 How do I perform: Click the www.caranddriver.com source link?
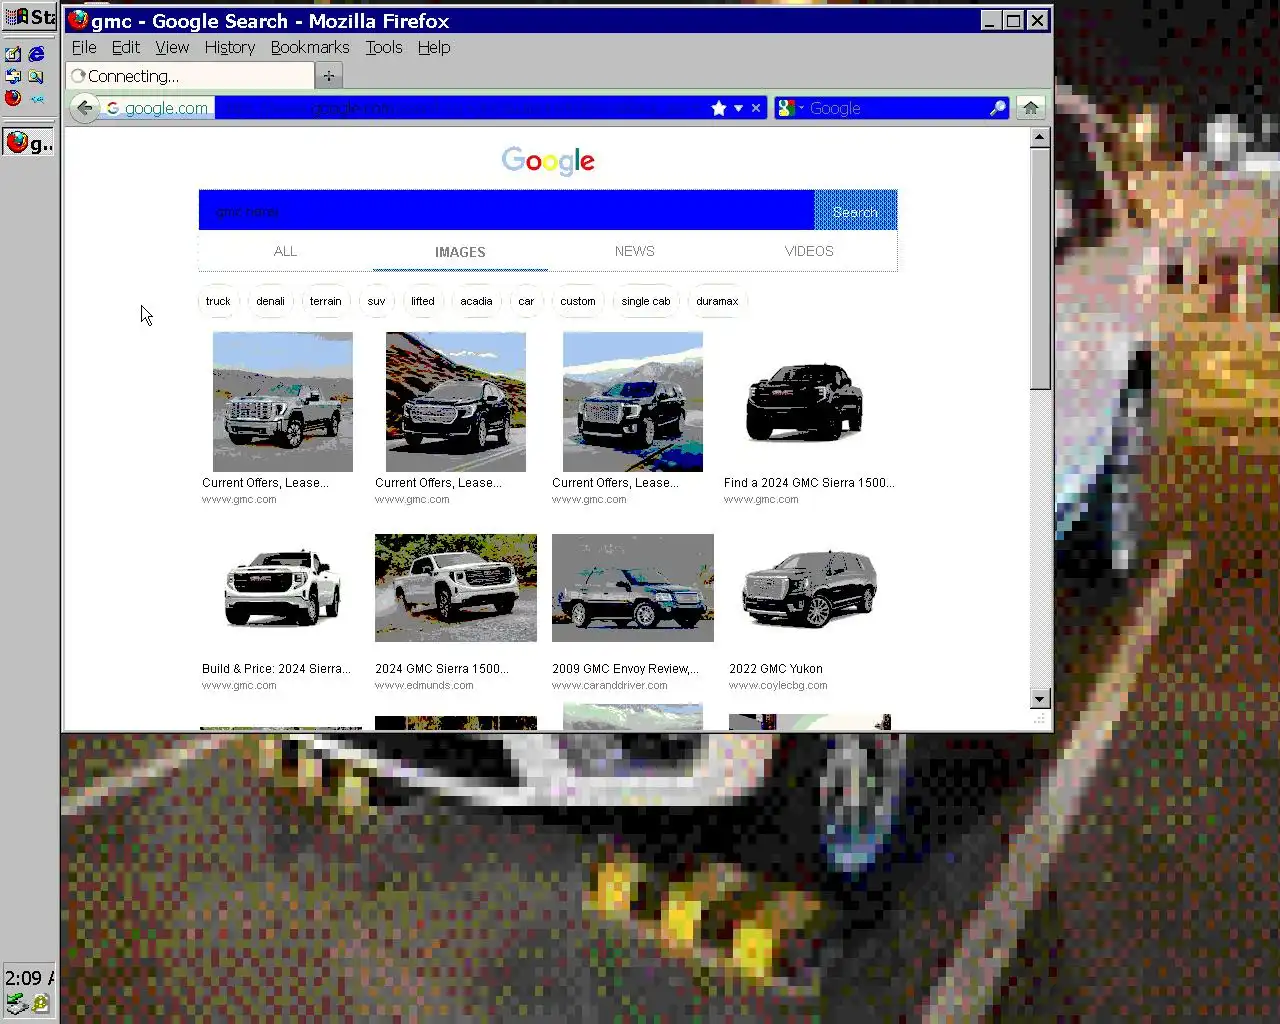[x=610, y=686]
